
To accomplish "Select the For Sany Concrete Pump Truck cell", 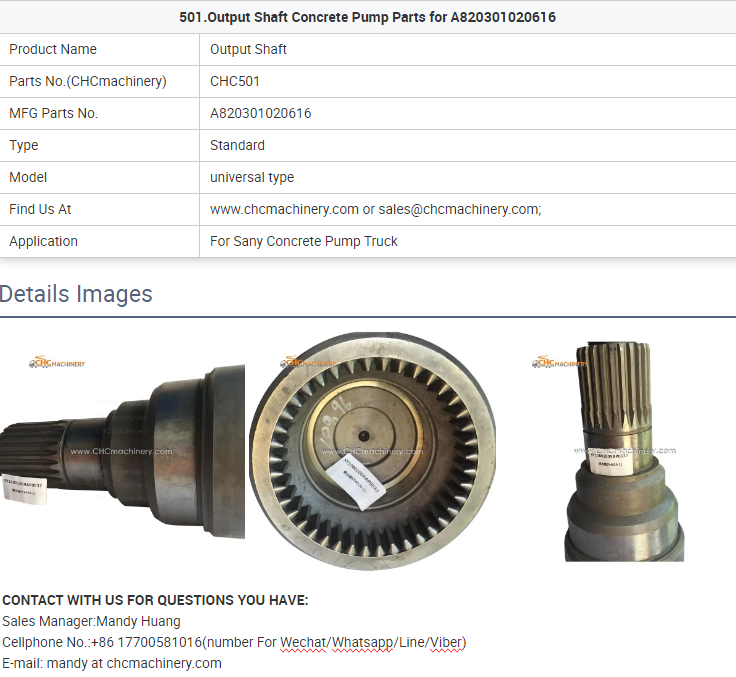I will tap(468, 241).
